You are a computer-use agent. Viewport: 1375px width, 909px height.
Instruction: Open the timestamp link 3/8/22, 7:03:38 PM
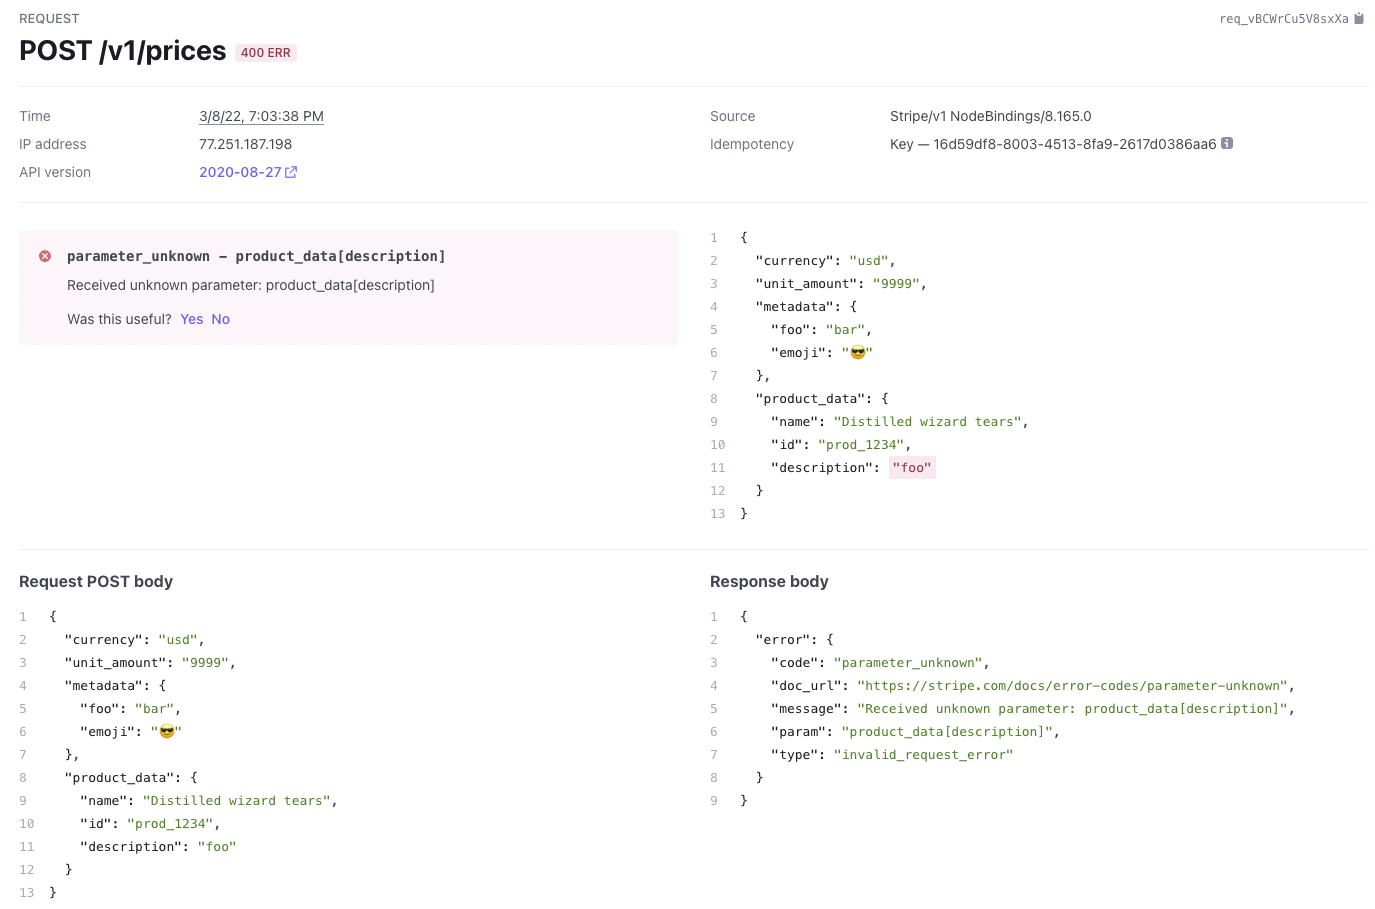pos(261,116)
